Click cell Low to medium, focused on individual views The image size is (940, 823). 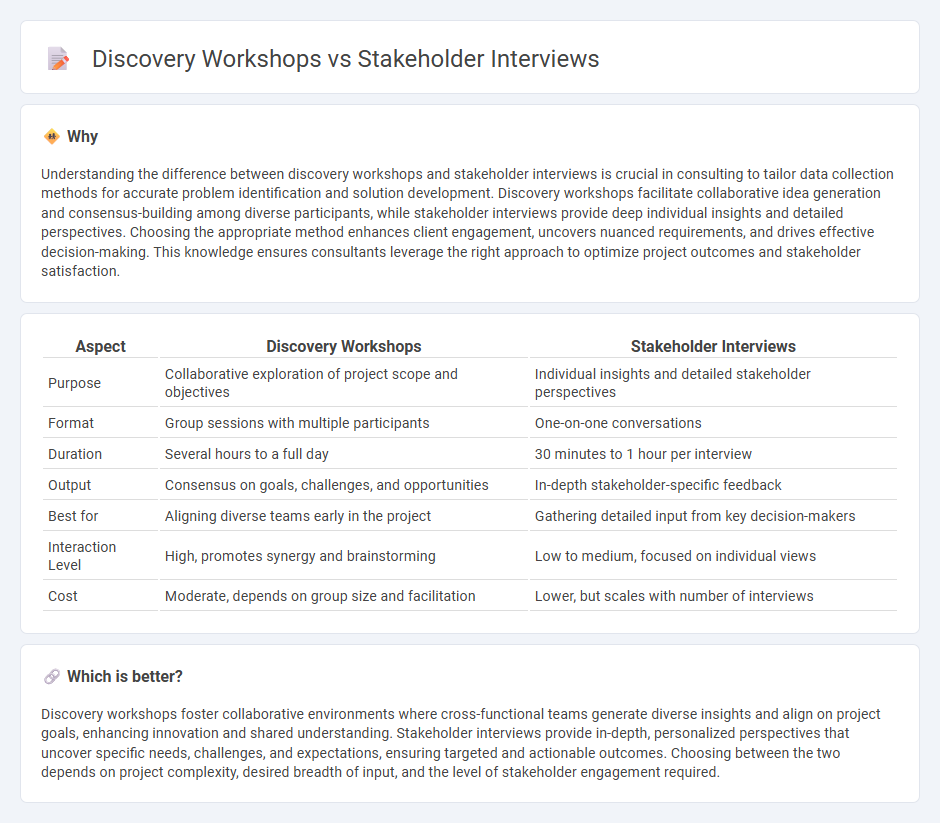713,556
